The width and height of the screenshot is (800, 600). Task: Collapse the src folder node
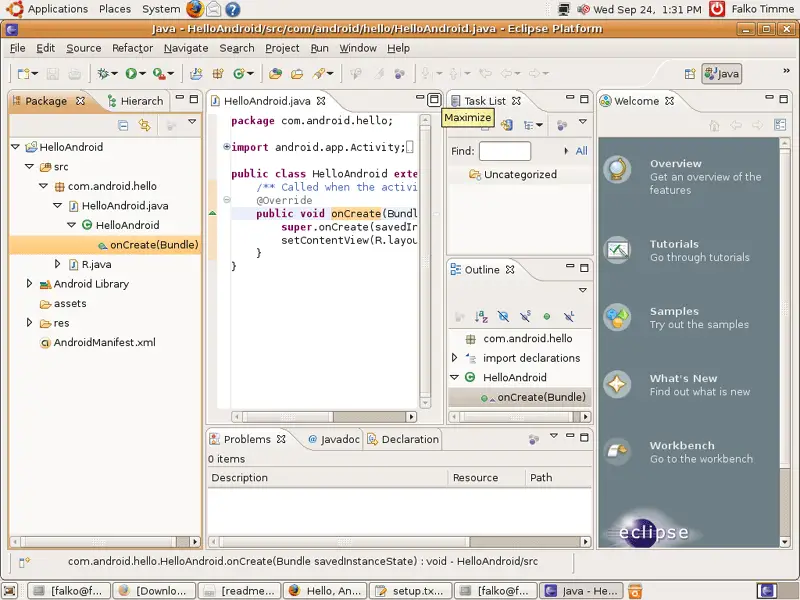[x=30, y=166]
